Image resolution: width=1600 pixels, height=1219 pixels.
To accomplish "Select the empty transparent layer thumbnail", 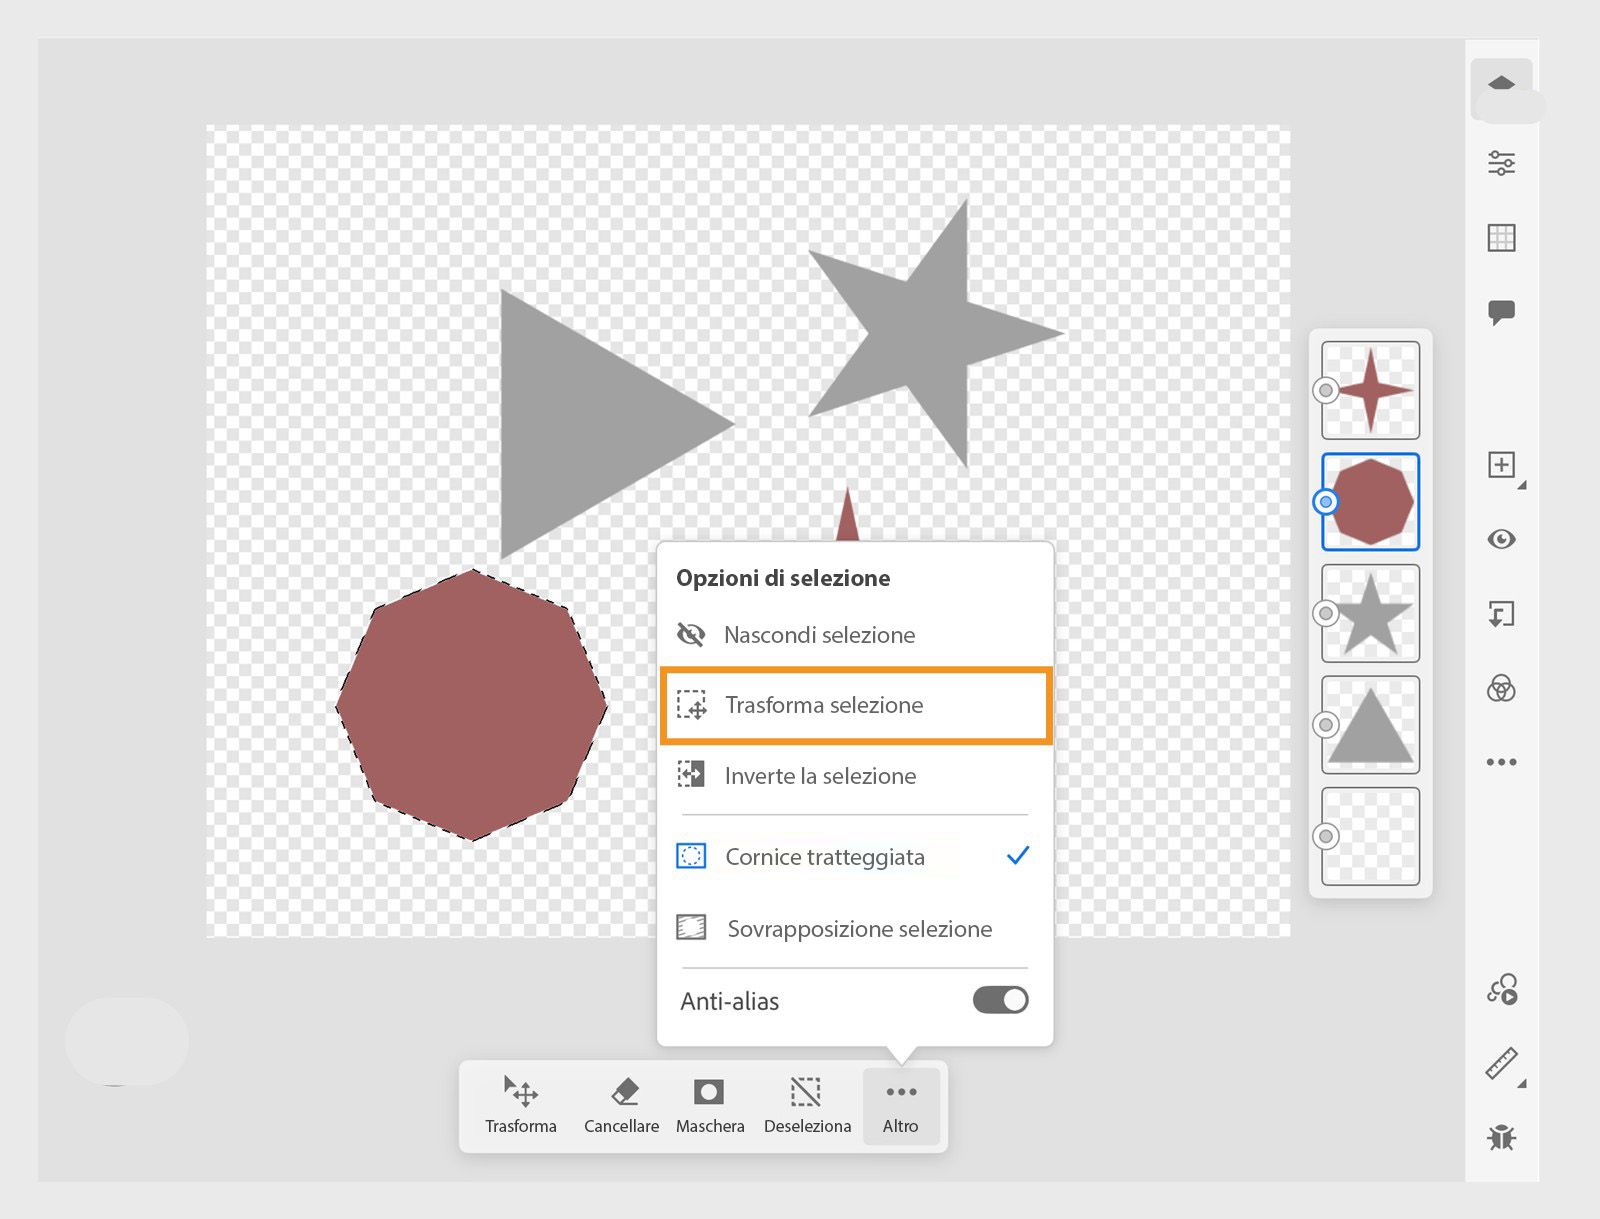I will pos(1371,836).
